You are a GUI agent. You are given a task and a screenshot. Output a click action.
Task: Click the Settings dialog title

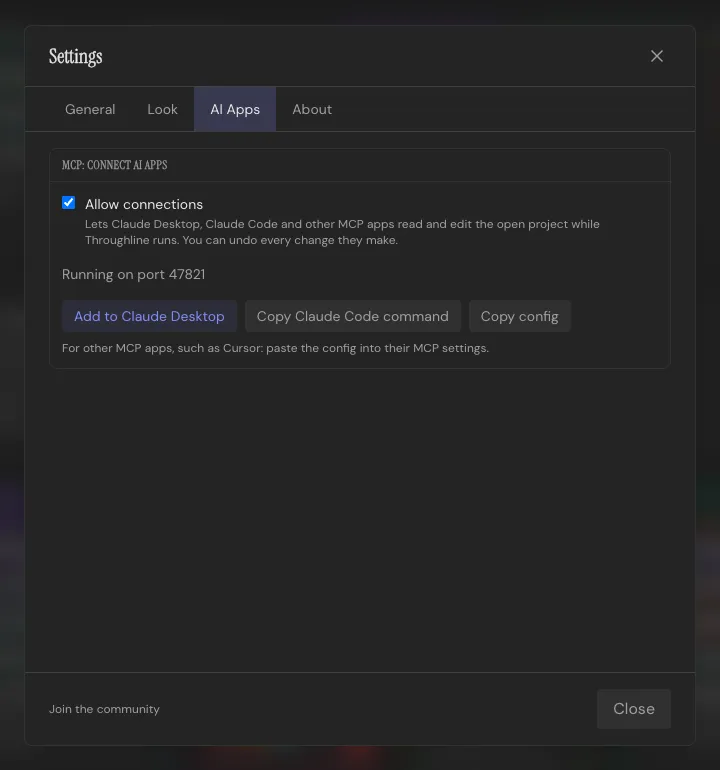(76, 56)
